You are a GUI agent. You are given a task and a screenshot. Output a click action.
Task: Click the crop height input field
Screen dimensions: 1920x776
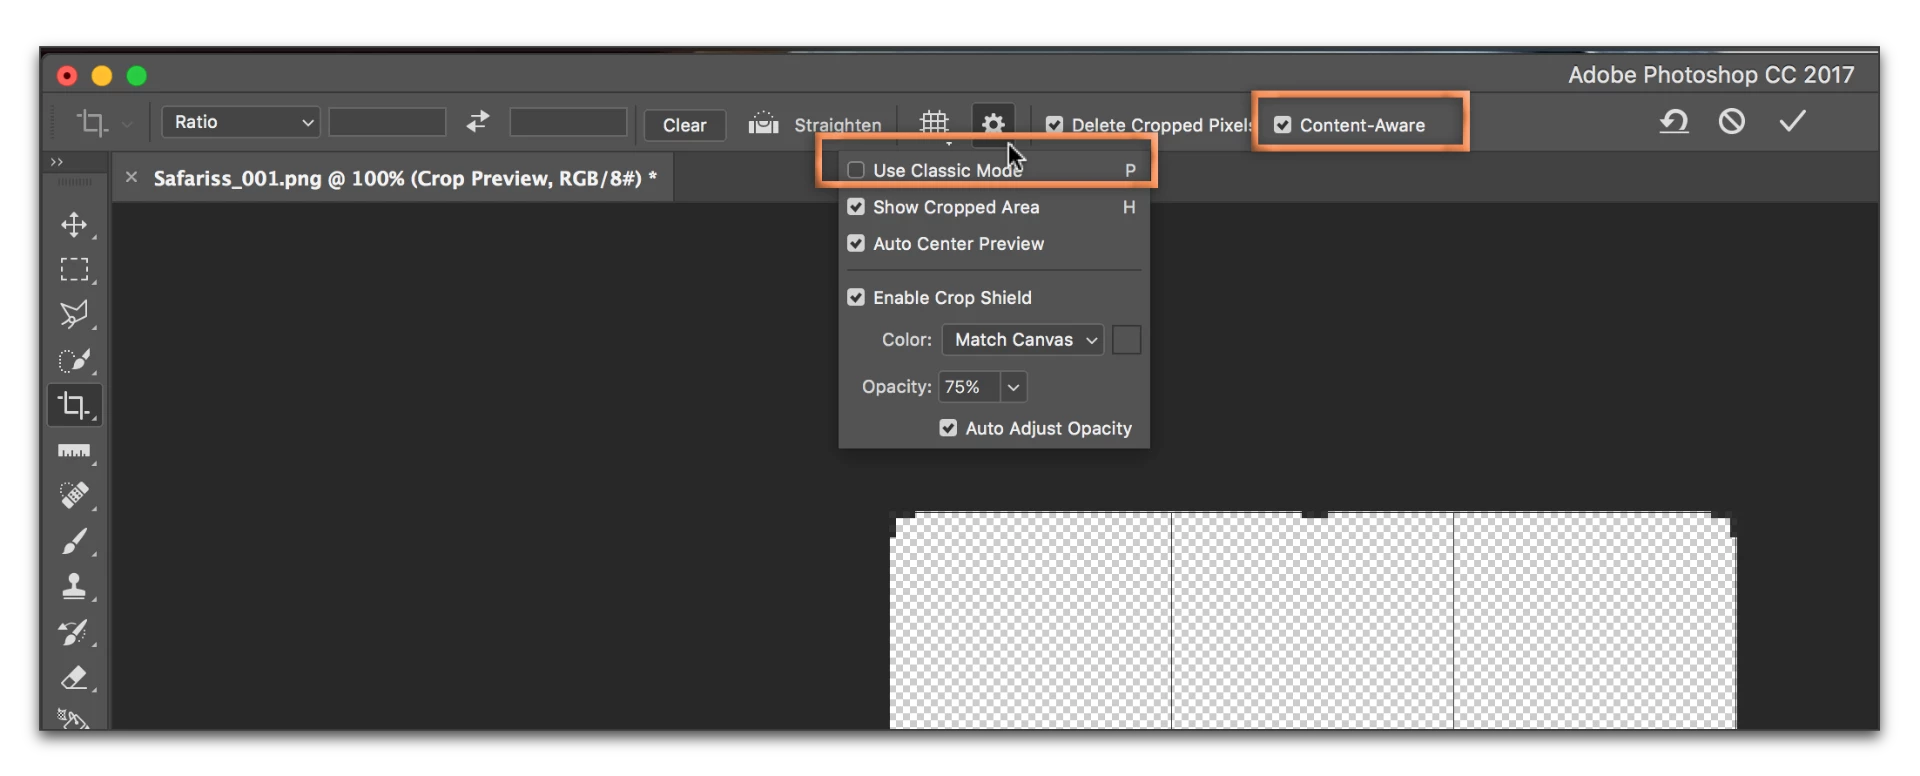click(568, 122)
